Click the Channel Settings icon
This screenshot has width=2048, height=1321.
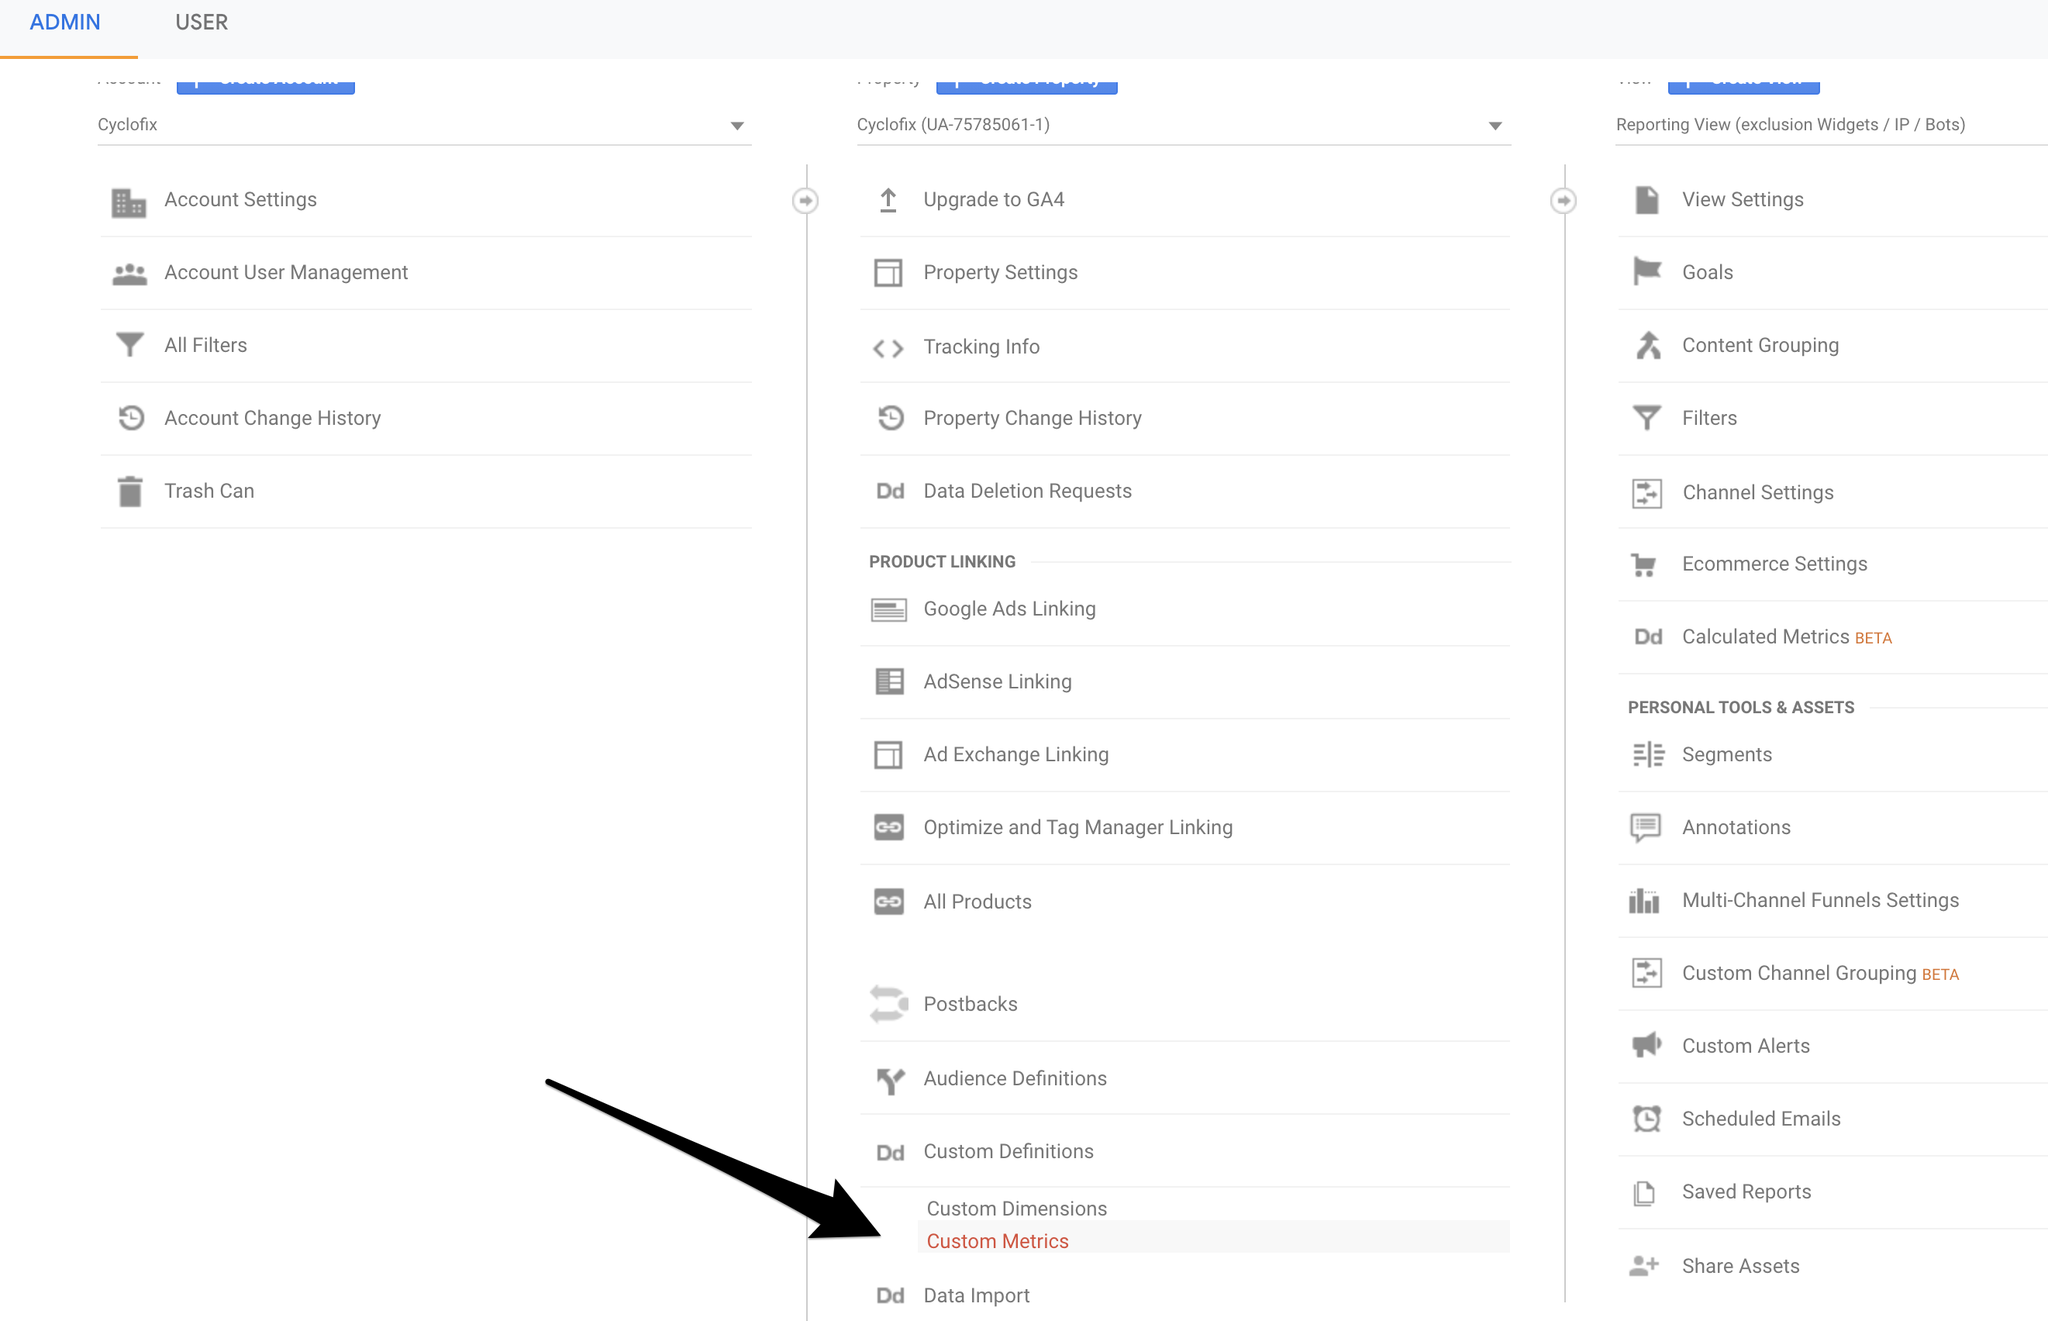pos(1647,493)
